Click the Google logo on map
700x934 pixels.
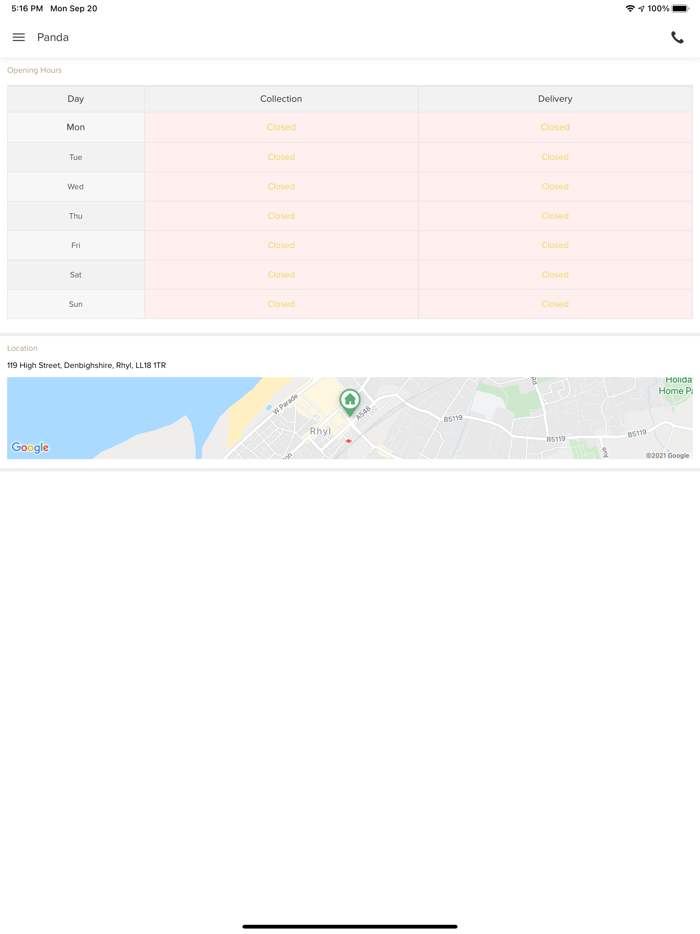(x=30, y=447)
